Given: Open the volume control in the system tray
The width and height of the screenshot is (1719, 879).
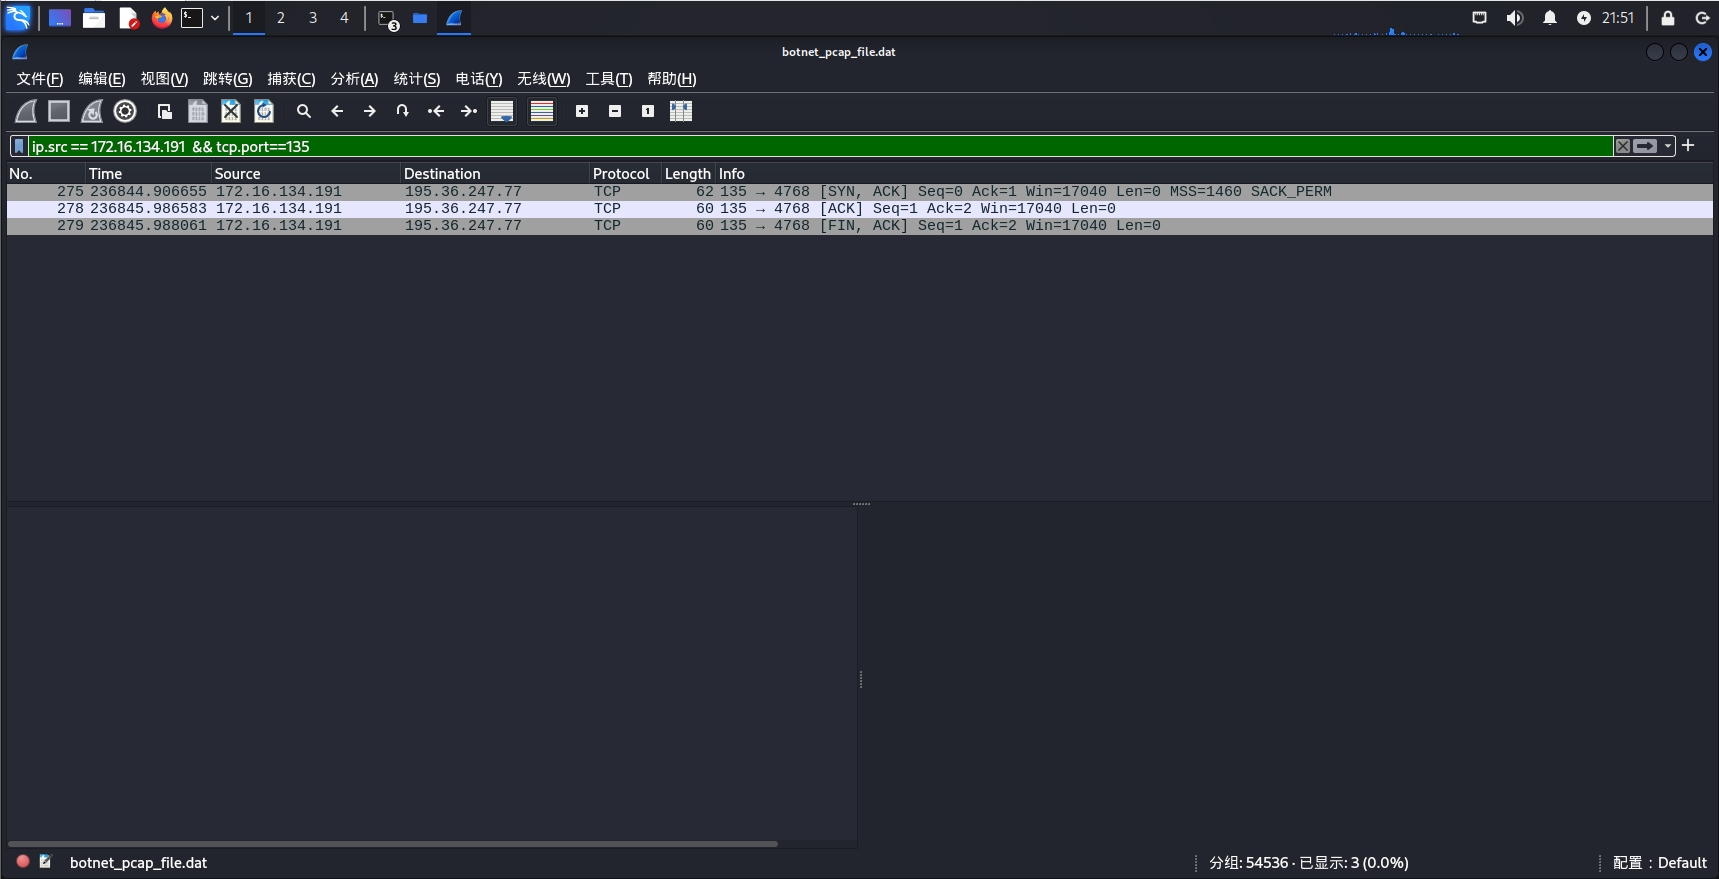Looking at the screenshot, I should click(1515, 18).
